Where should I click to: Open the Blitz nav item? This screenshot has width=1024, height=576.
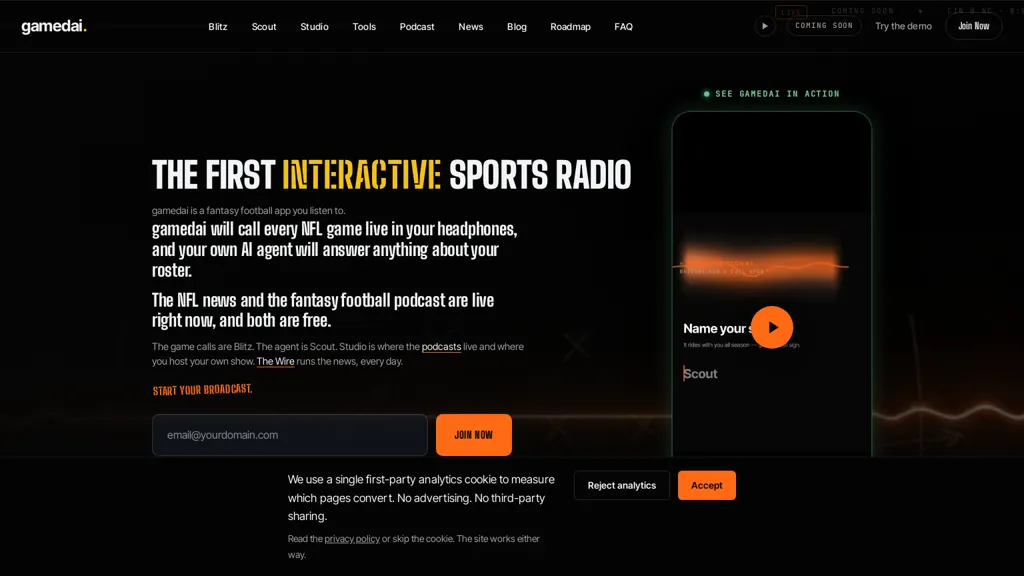(217, 27)
